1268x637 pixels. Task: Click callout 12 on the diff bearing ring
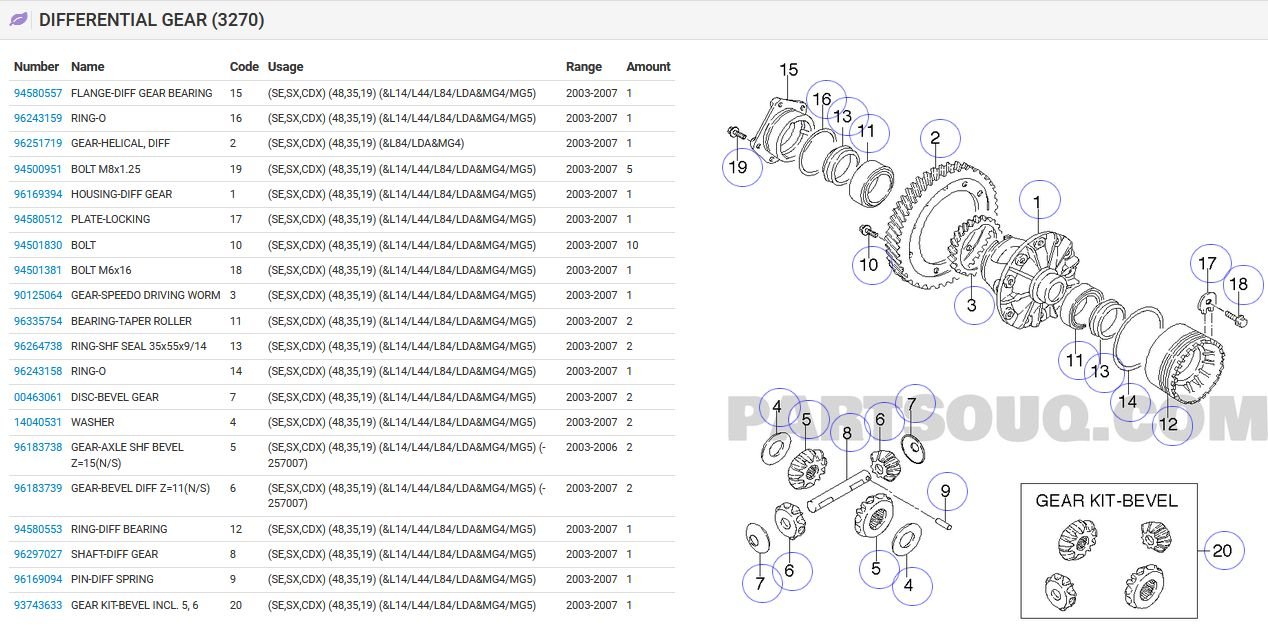[1168, 423]
